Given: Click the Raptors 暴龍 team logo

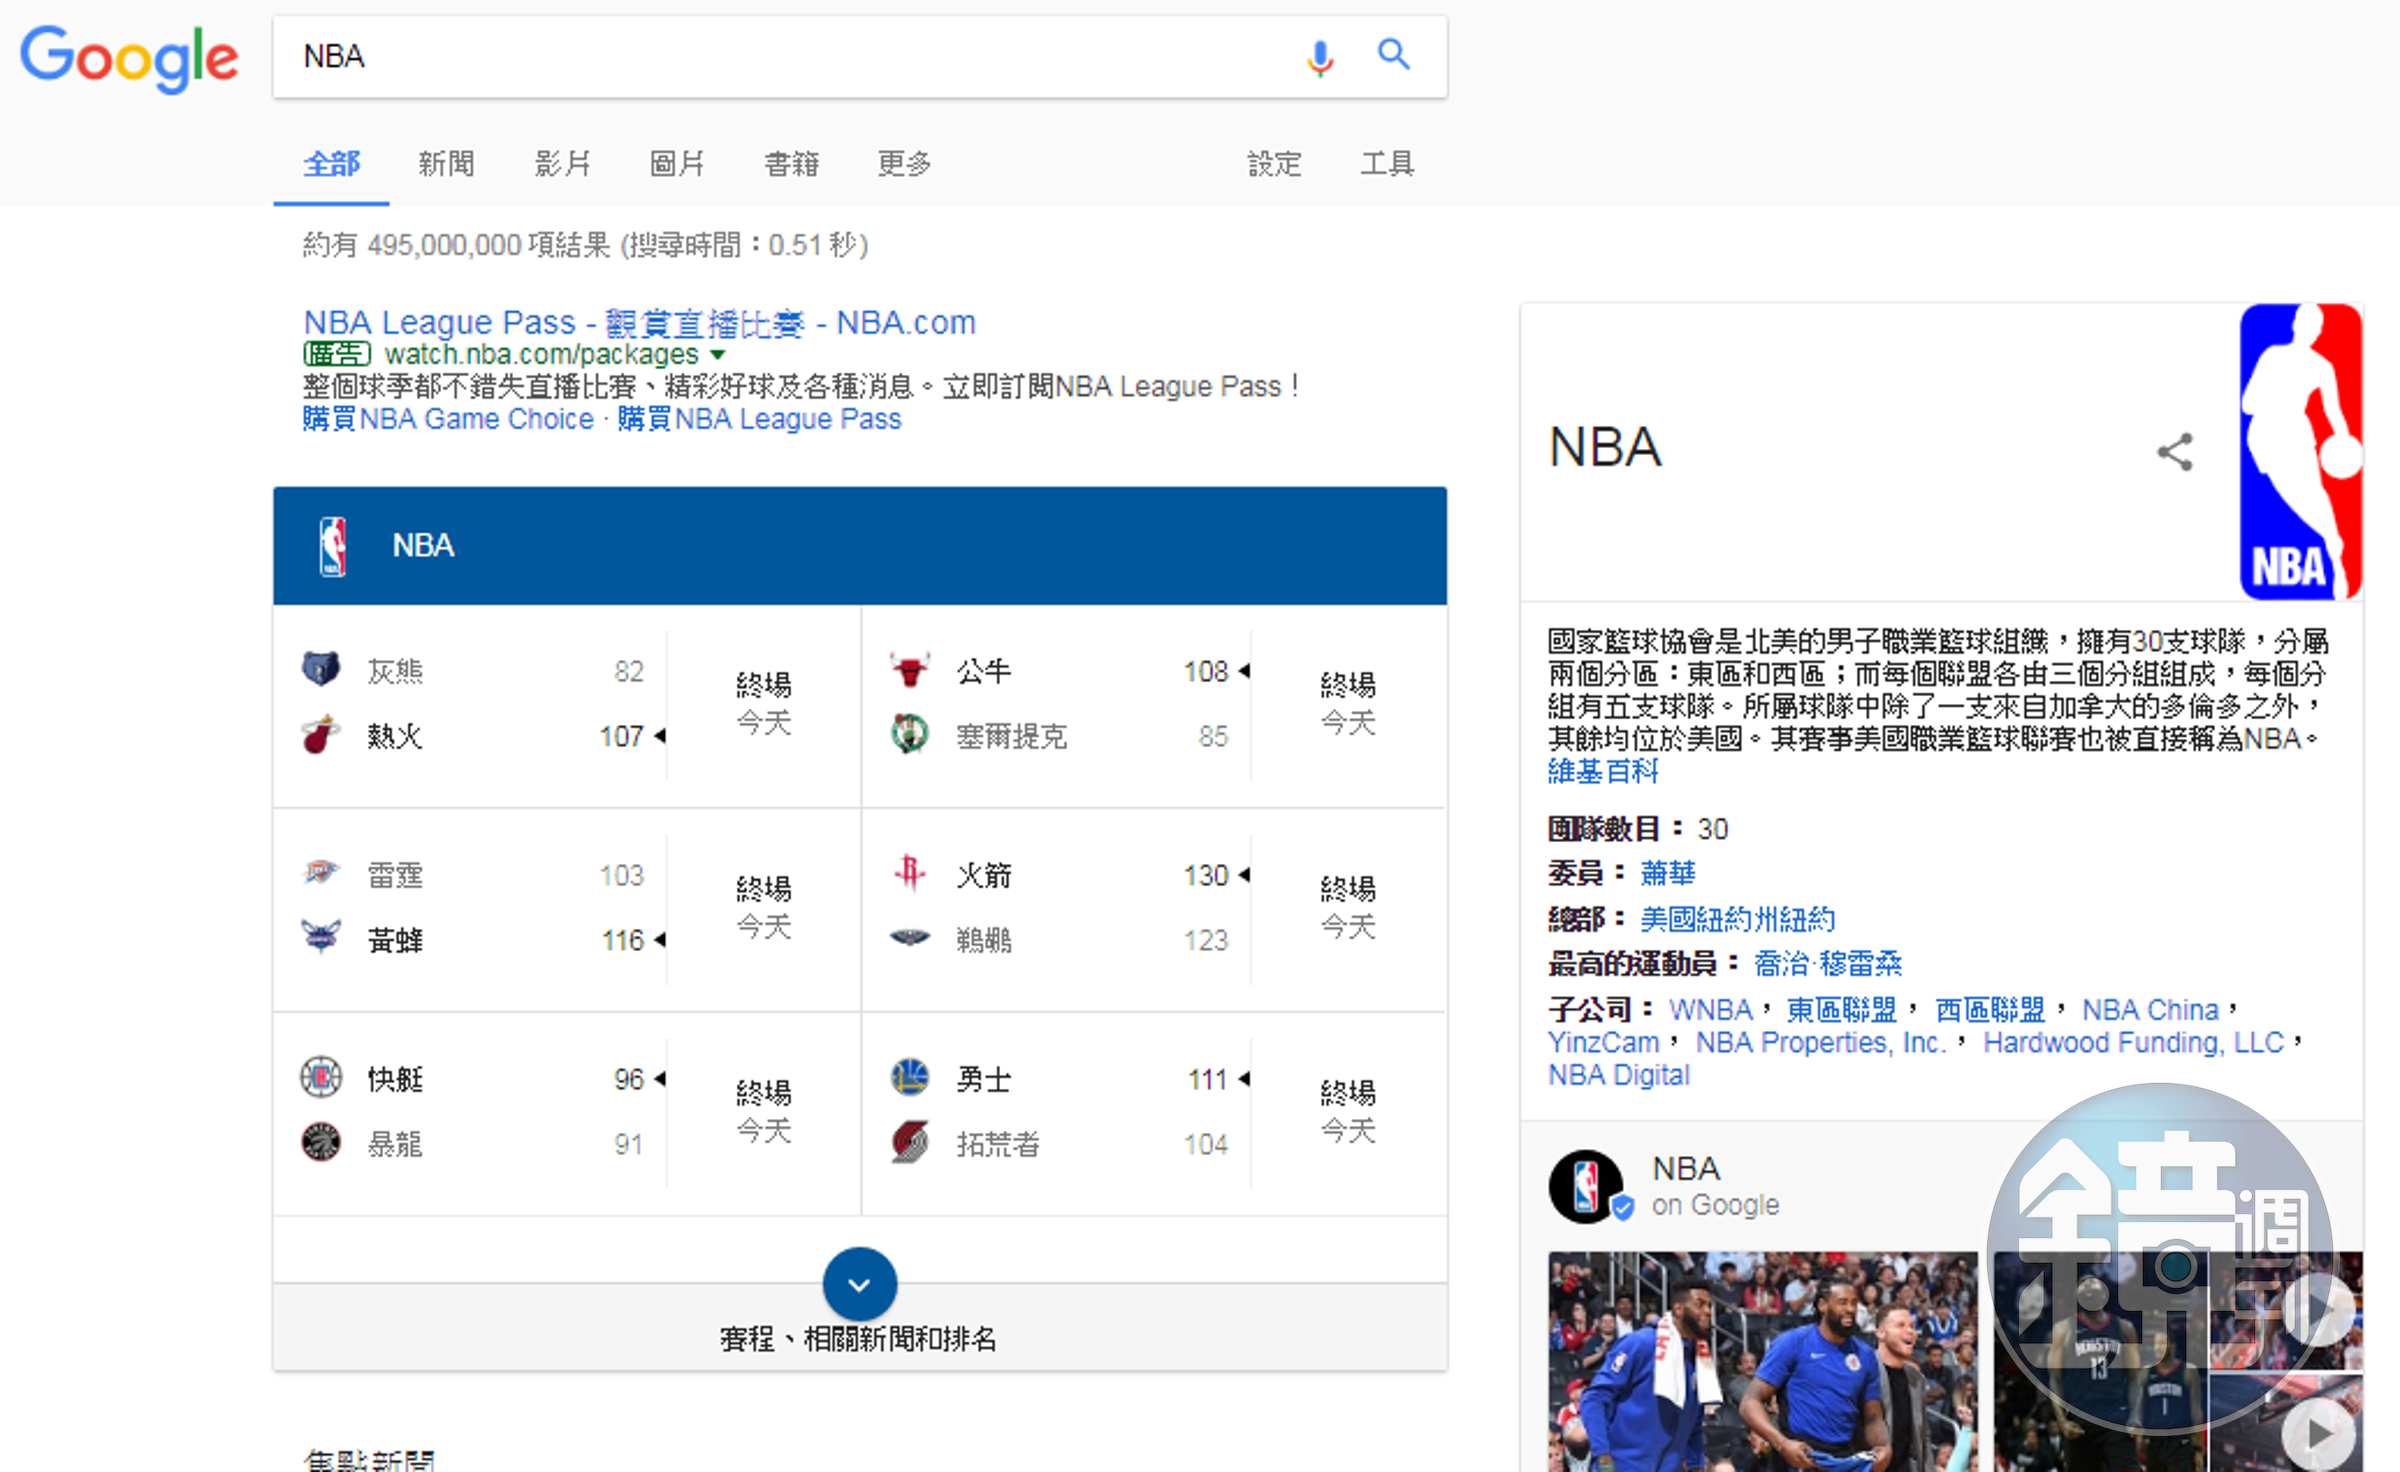Looking at the screenshot, I should click(321, 1142).
